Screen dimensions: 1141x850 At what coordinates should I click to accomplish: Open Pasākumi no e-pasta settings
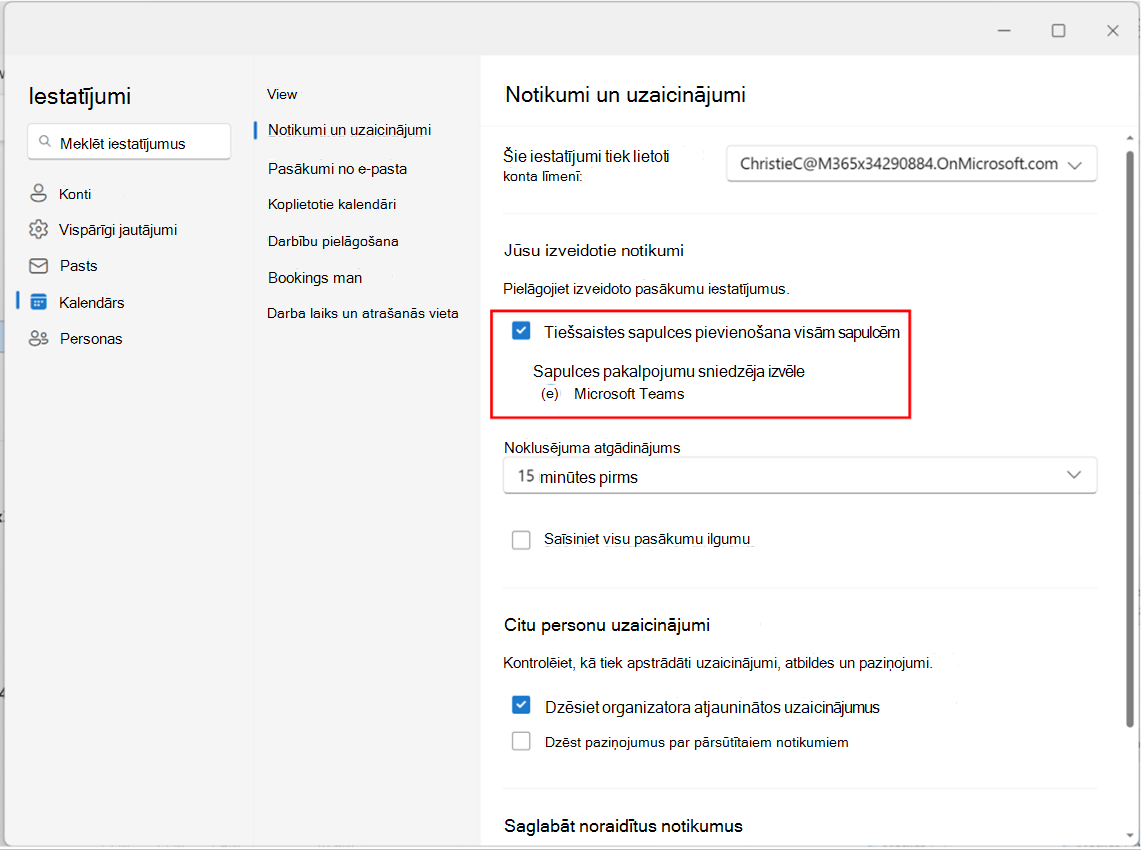click(337, 169)
